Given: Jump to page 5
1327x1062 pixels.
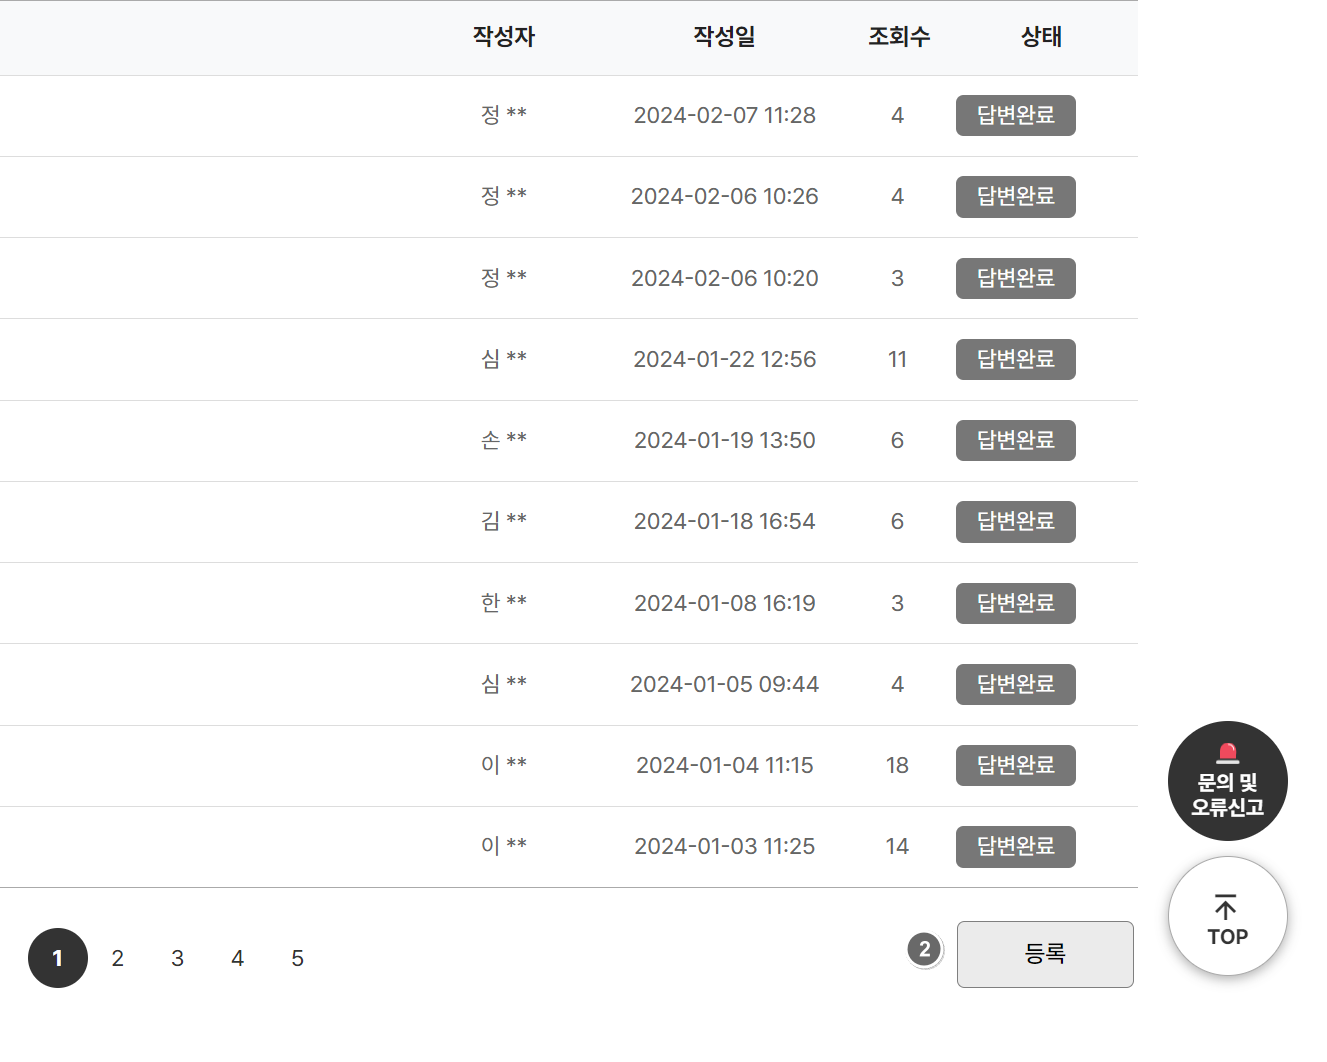Looking at the screenshot, I should [297, 957].
